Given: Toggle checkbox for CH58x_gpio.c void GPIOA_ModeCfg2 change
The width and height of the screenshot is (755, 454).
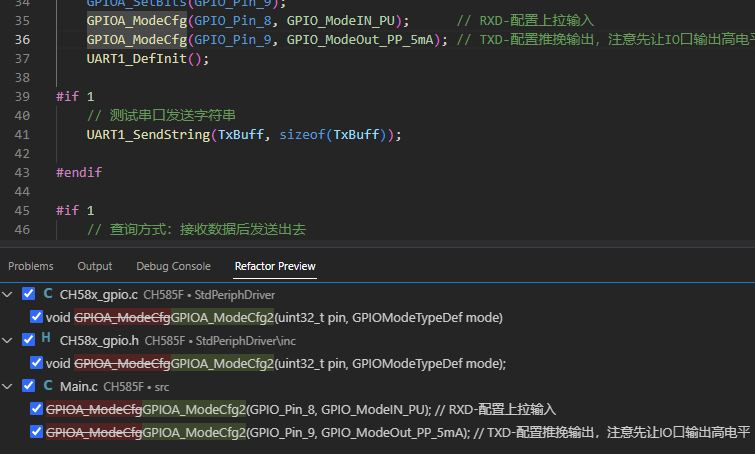Looking at the screenshot, I should (36, 317).
